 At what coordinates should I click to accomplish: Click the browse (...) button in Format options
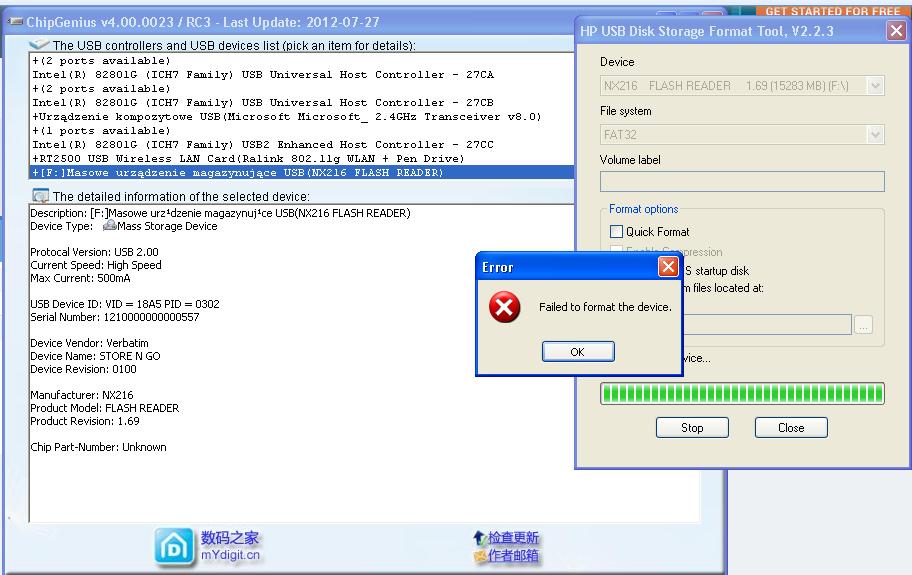click(x=864, y=325)
